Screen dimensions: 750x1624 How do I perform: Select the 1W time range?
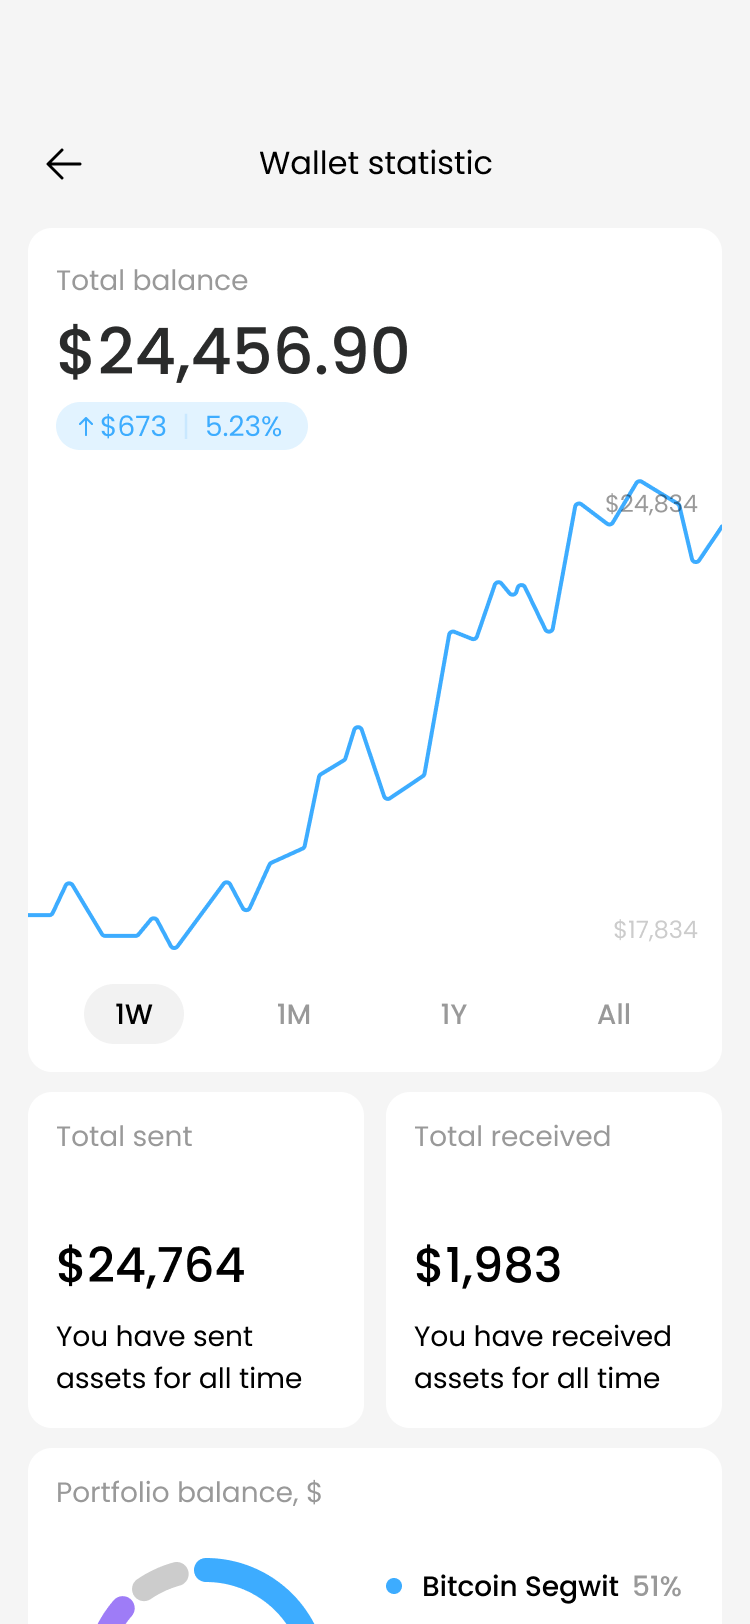pyautogui.click(x=134, y=1014)
